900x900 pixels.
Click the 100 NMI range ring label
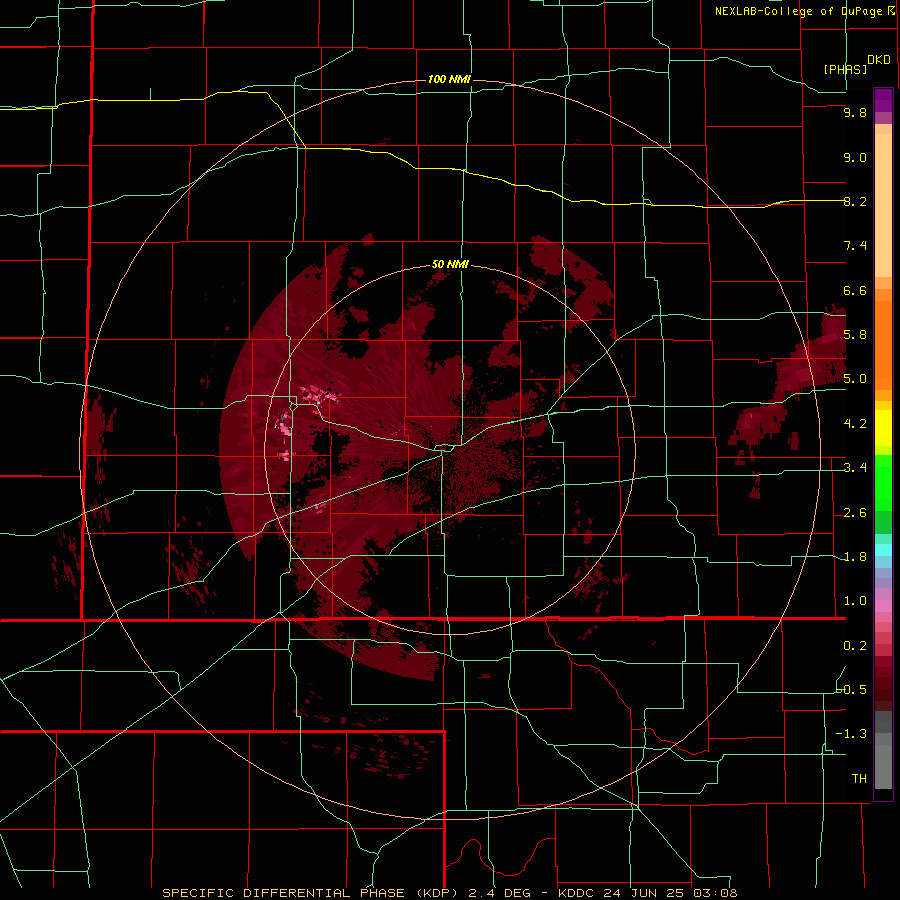coord(449,79)
